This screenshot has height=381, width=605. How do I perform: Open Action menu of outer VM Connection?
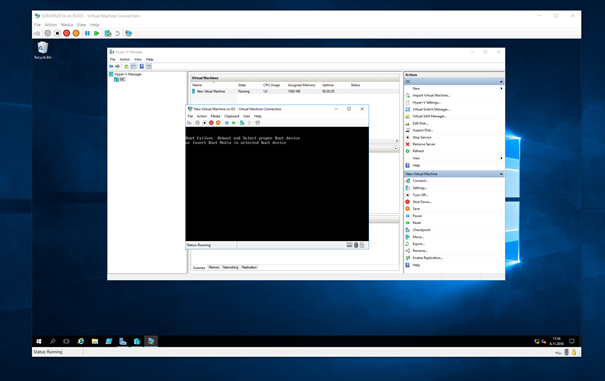(x=51, y=25)
